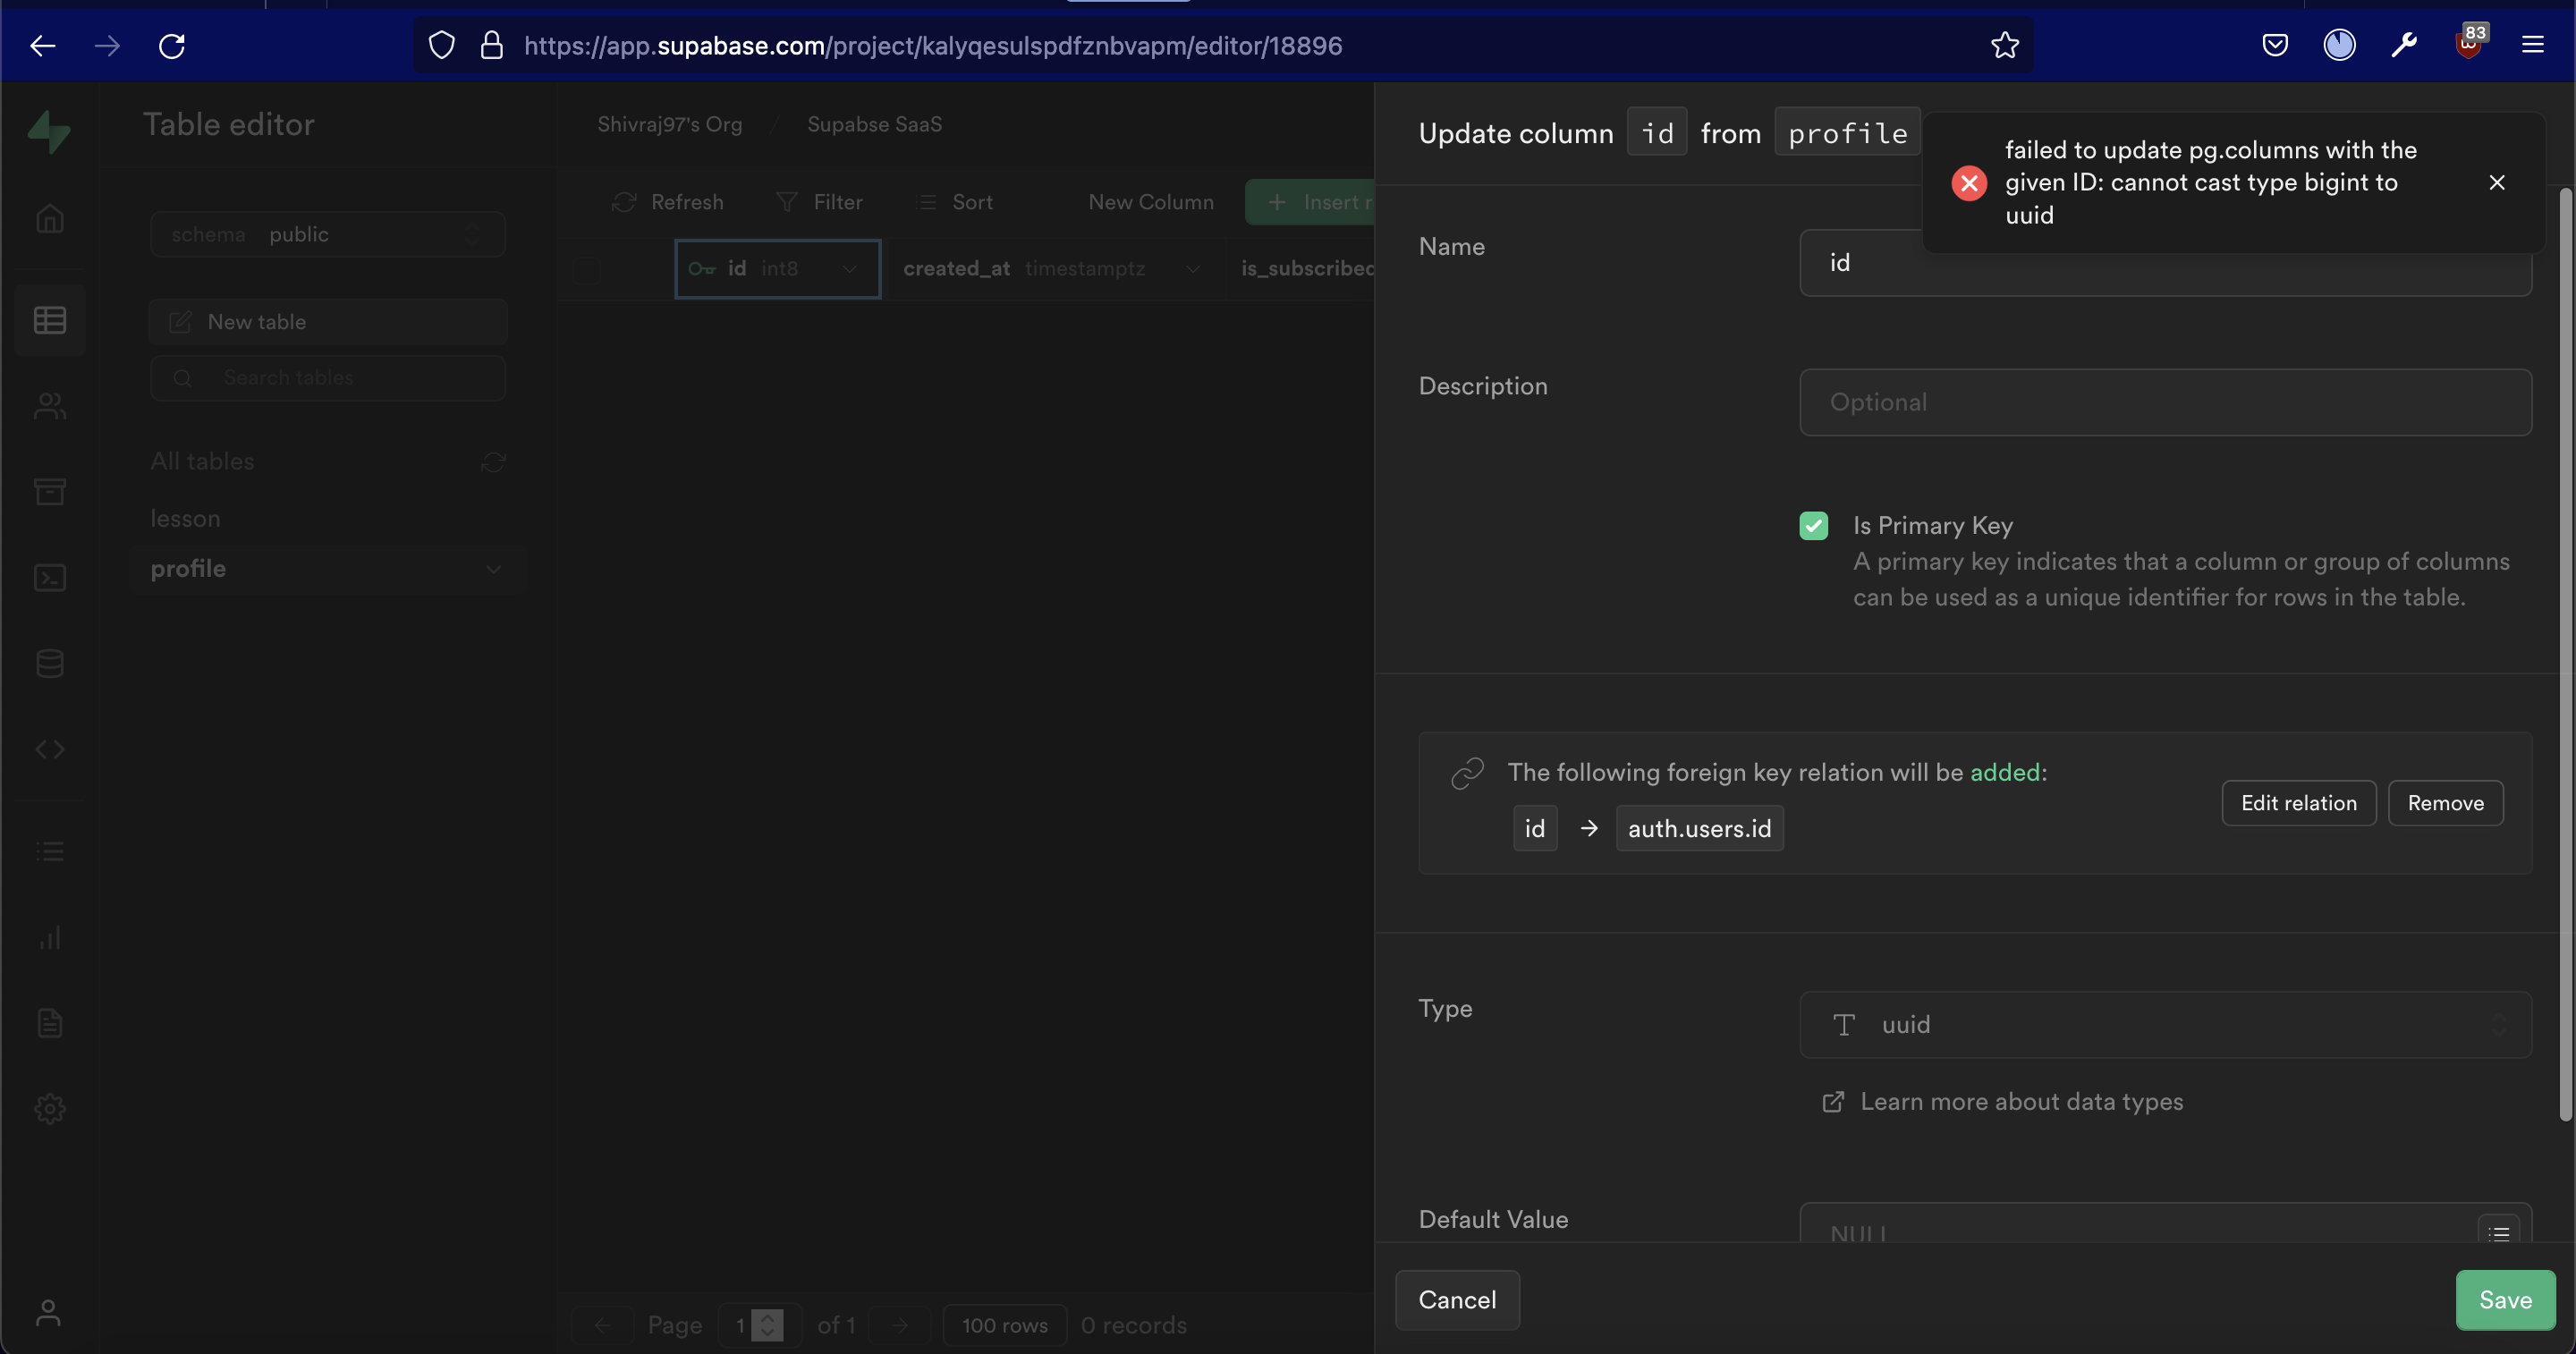The width and height of the screenshot is (2576, 1354).
Task: Remove the foreign key relation
Action: 2445,803
